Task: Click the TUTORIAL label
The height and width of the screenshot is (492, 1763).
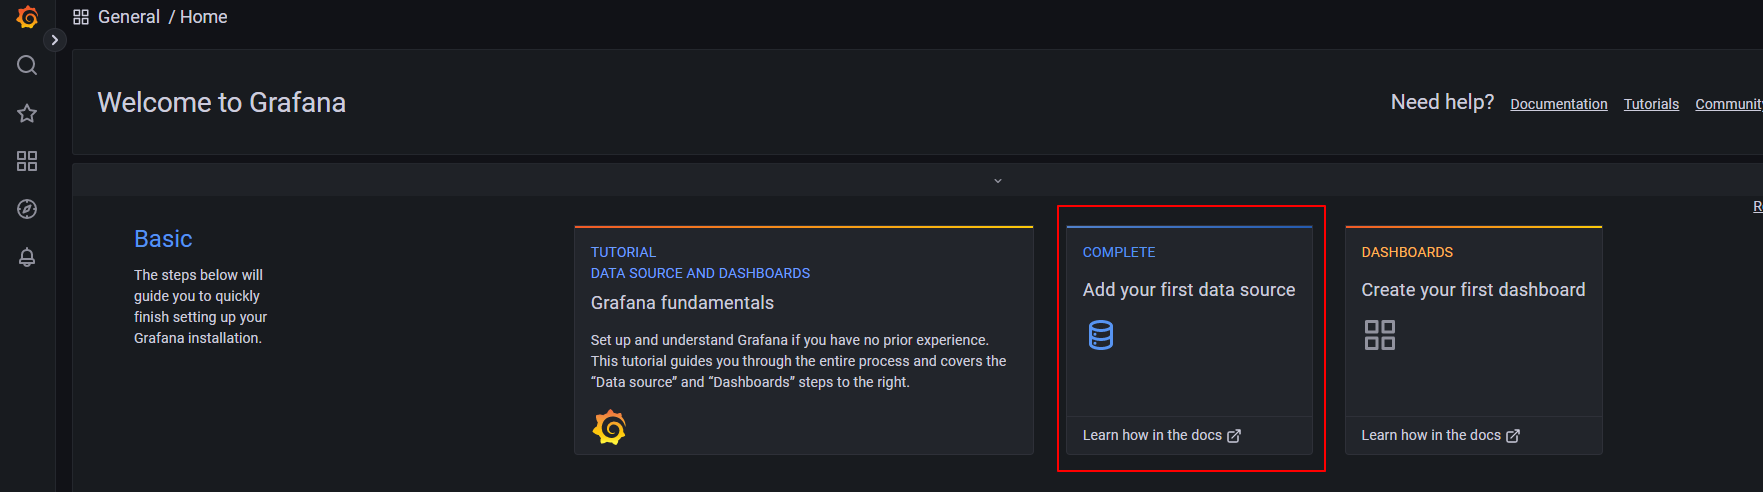Action: 623,252
